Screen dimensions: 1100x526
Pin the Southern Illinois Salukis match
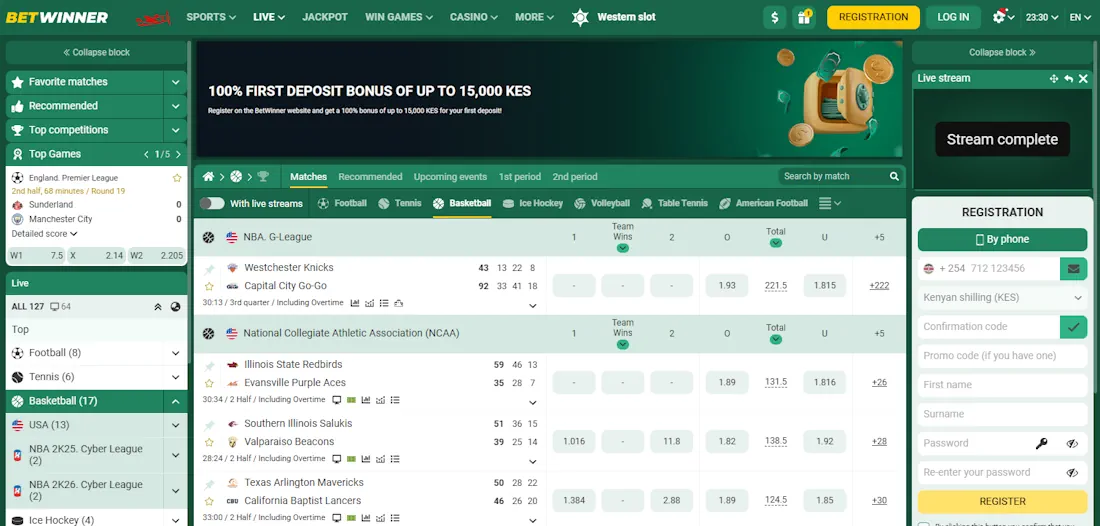[209, 425]
